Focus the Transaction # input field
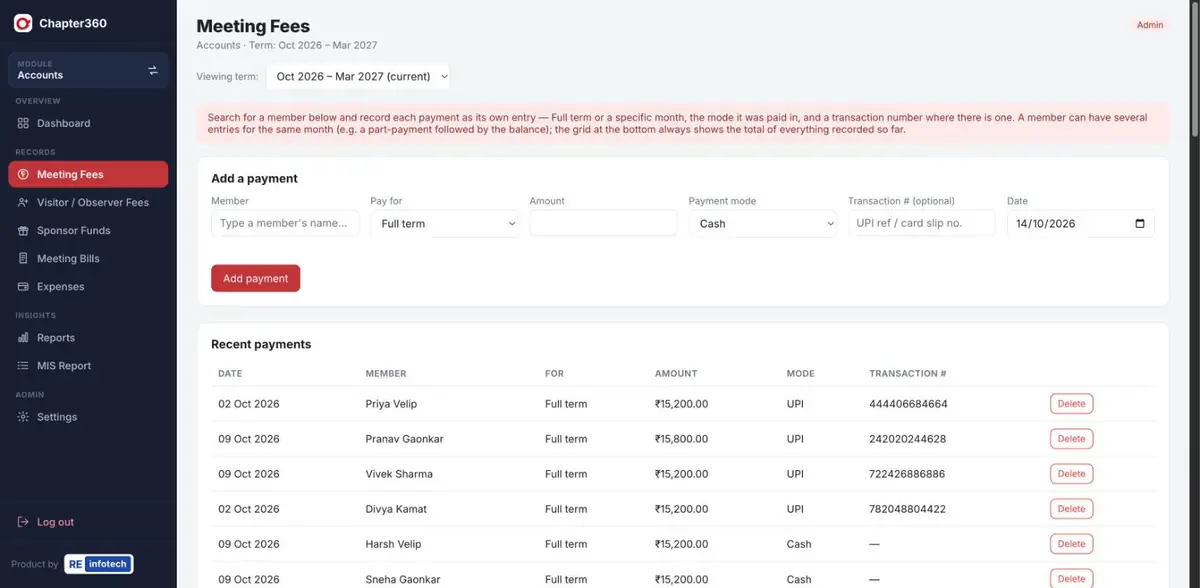 (922, 223)
